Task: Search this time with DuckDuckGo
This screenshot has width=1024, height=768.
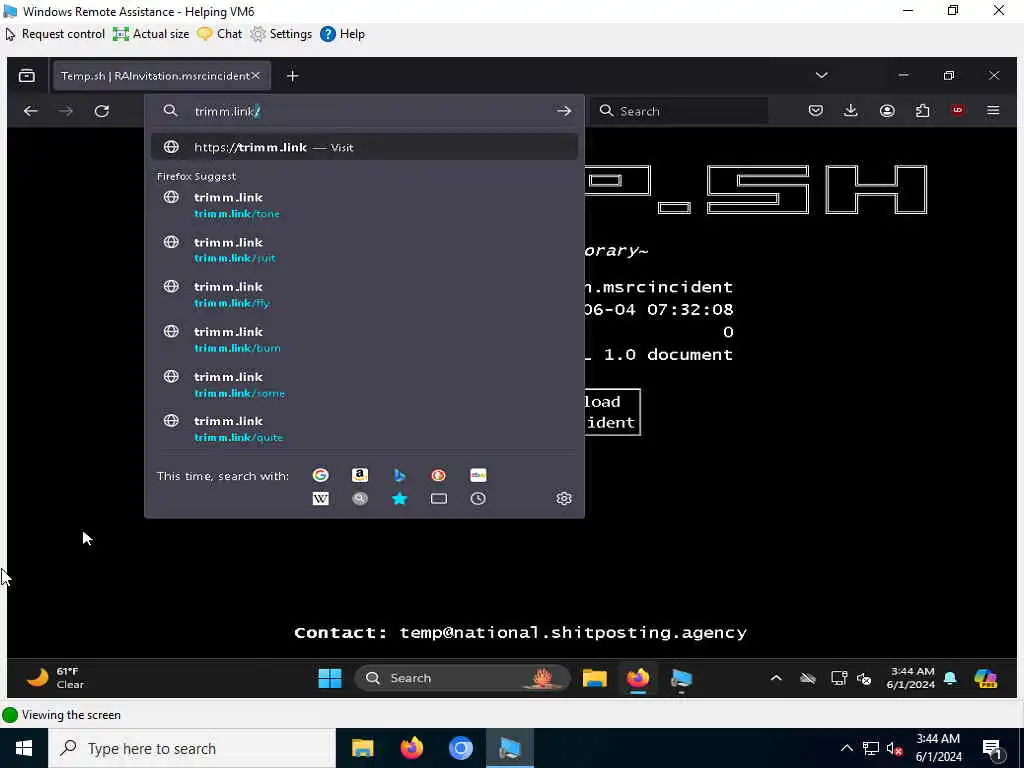Action: [439, 475]
